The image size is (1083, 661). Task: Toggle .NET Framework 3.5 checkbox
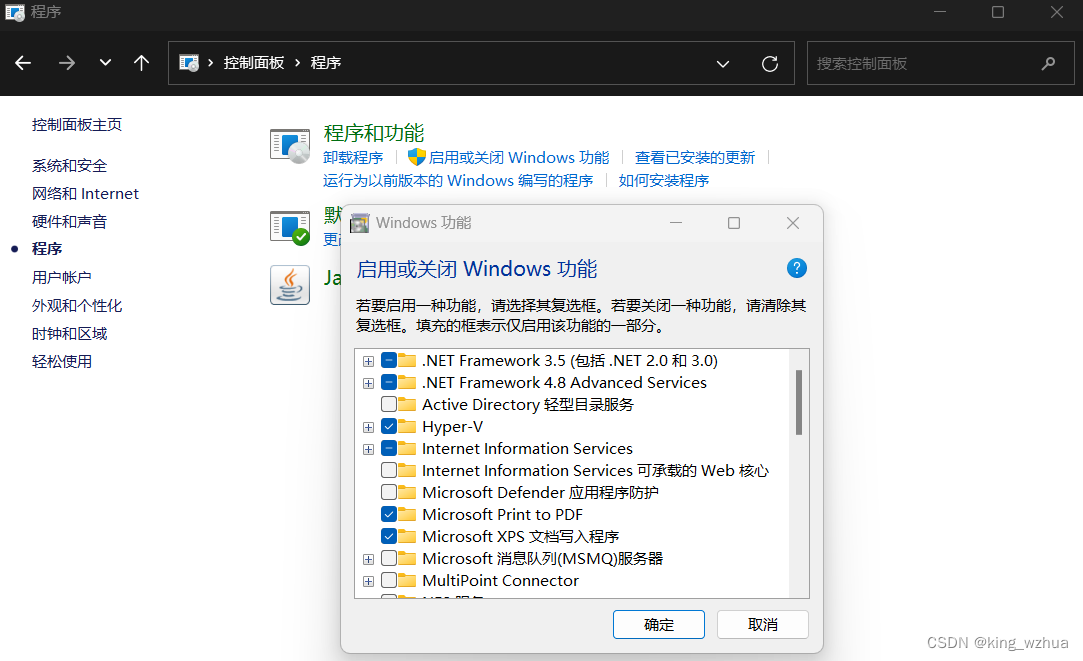[389, 361]
